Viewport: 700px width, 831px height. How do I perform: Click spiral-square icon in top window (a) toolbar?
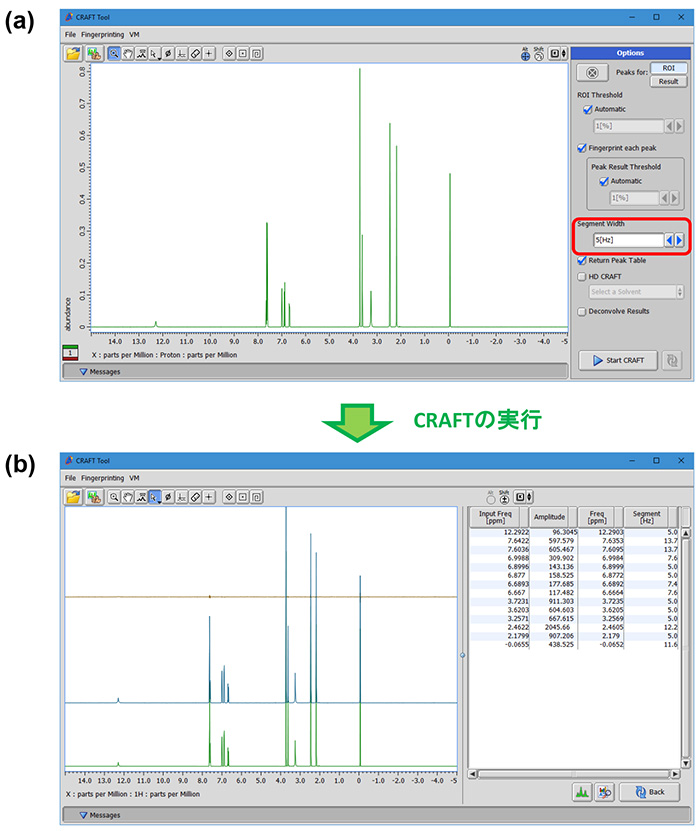(256, 54)
